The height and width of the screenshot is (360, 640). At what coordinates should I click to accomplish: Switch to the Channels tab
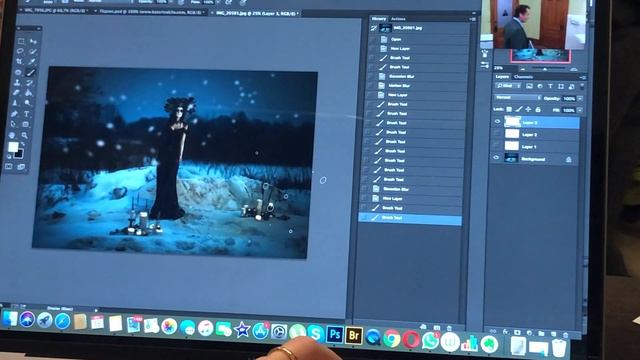pyautogui.click(x=523, y=77)
